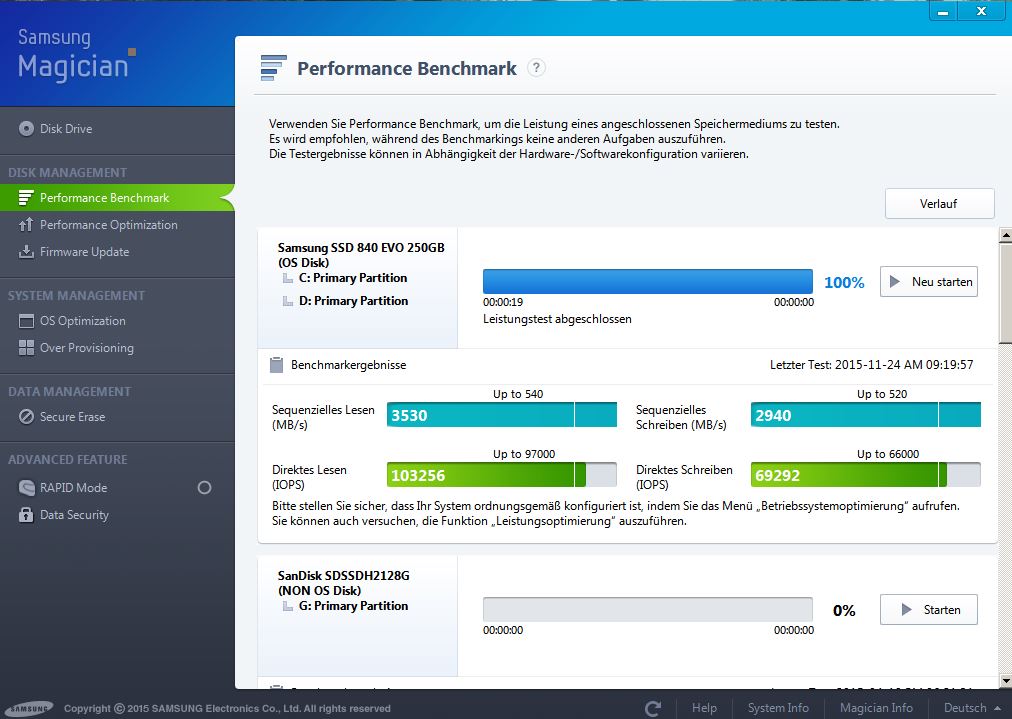Click the Secure Erase circle-slash icon

click(x=26, y=417)
